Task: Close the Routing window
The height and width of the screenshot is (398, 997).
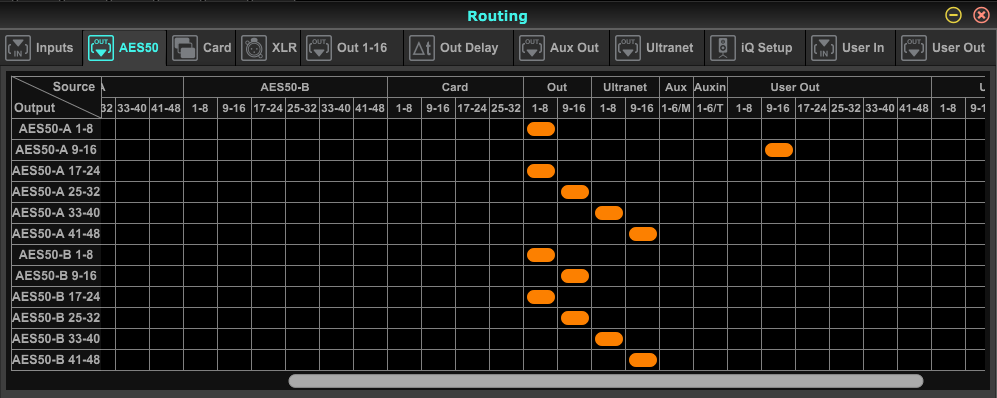Action: [x=981, y=15]
